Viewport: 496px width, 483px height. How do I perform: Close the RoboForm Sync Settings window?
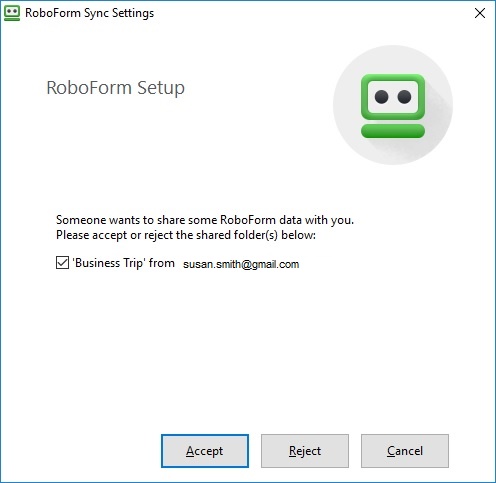[x=480, y=13]
